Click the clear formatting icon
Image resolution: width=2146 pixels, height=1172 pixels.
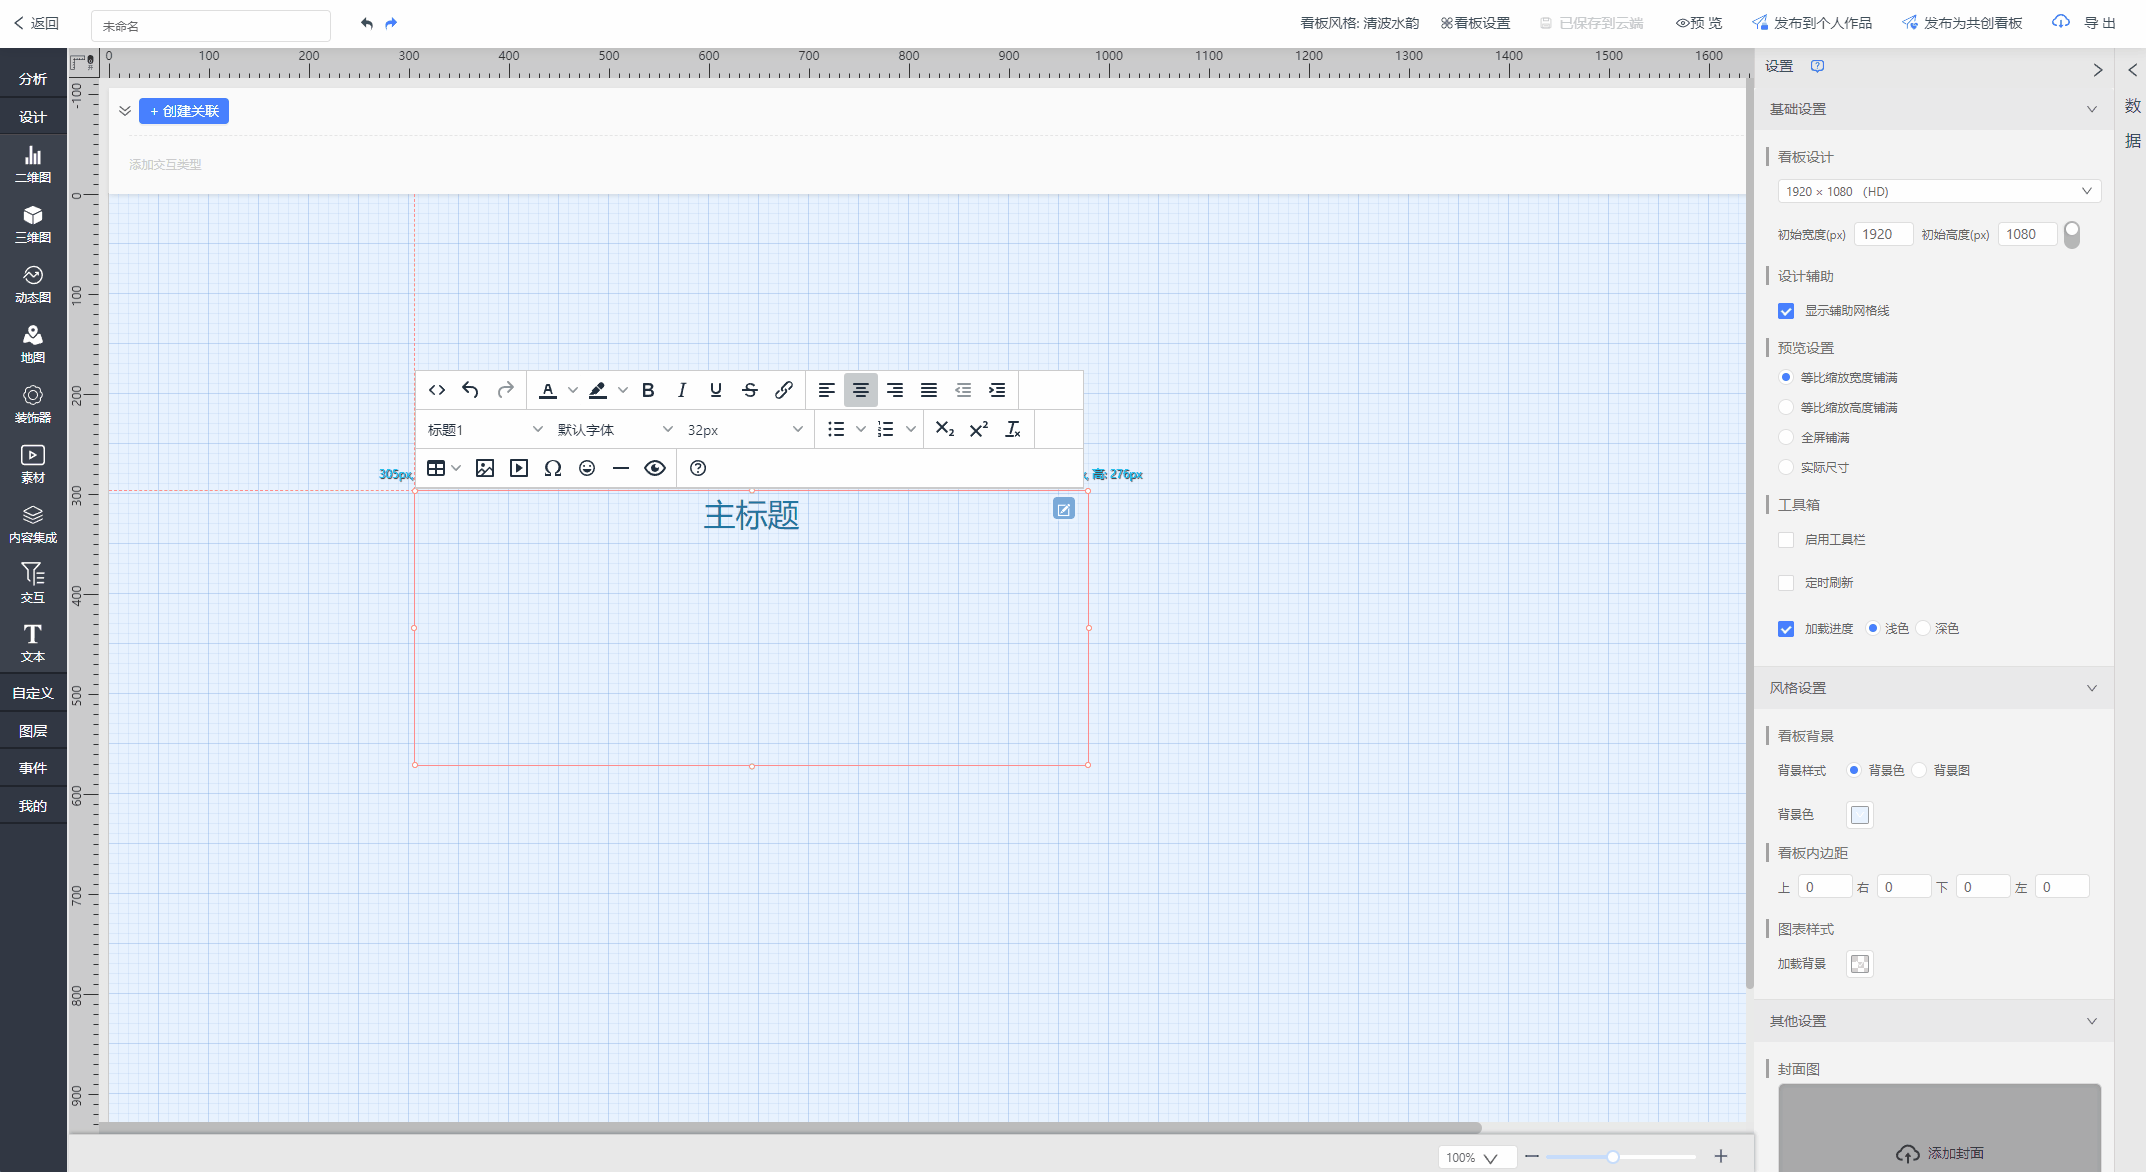[1013, 429]
